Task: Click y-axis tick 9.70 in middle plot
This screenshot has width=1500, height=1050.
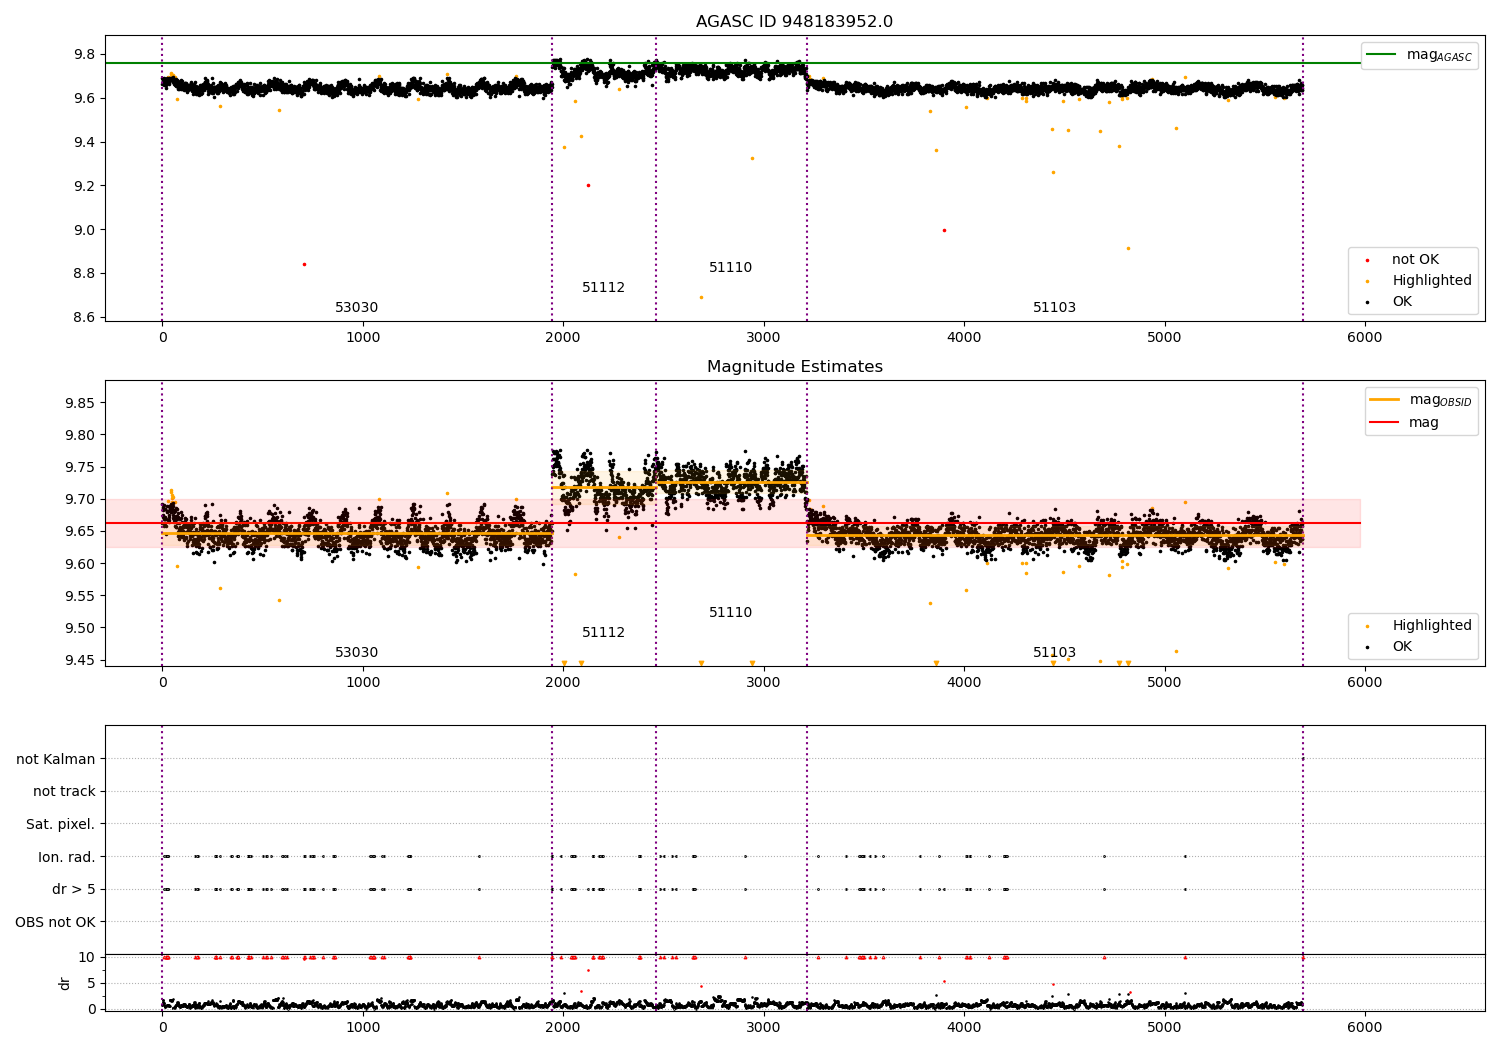Action: point(80,499)
